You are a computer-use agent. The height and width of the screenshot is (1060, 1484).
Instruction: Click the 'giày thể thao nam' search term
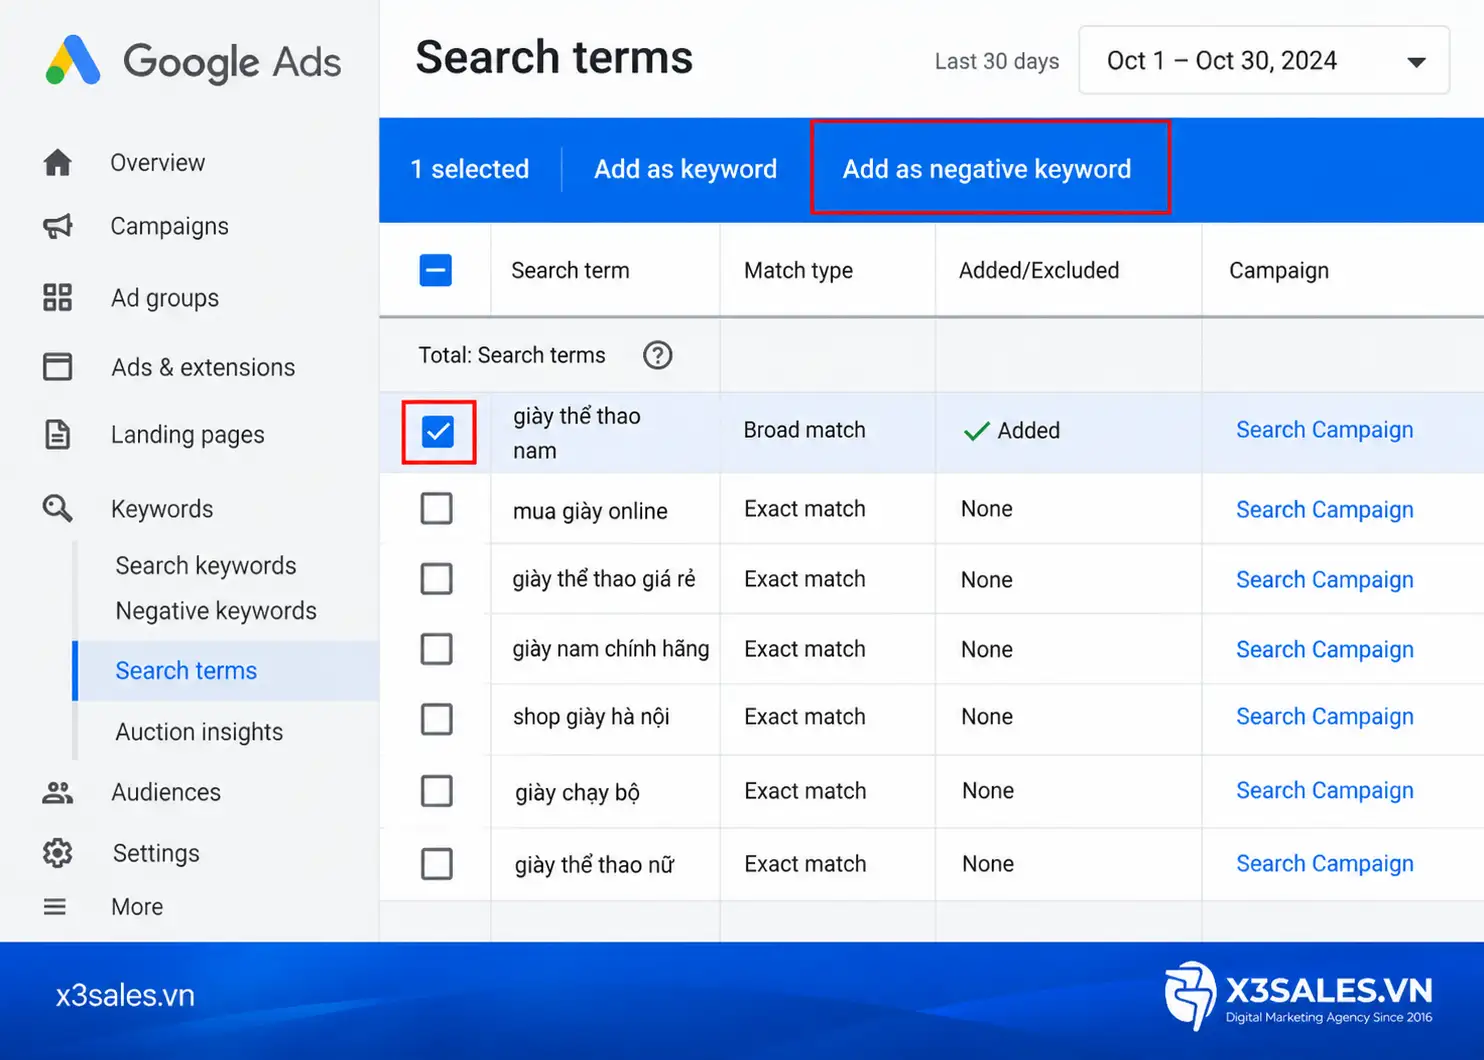click(x=577, y=433)
